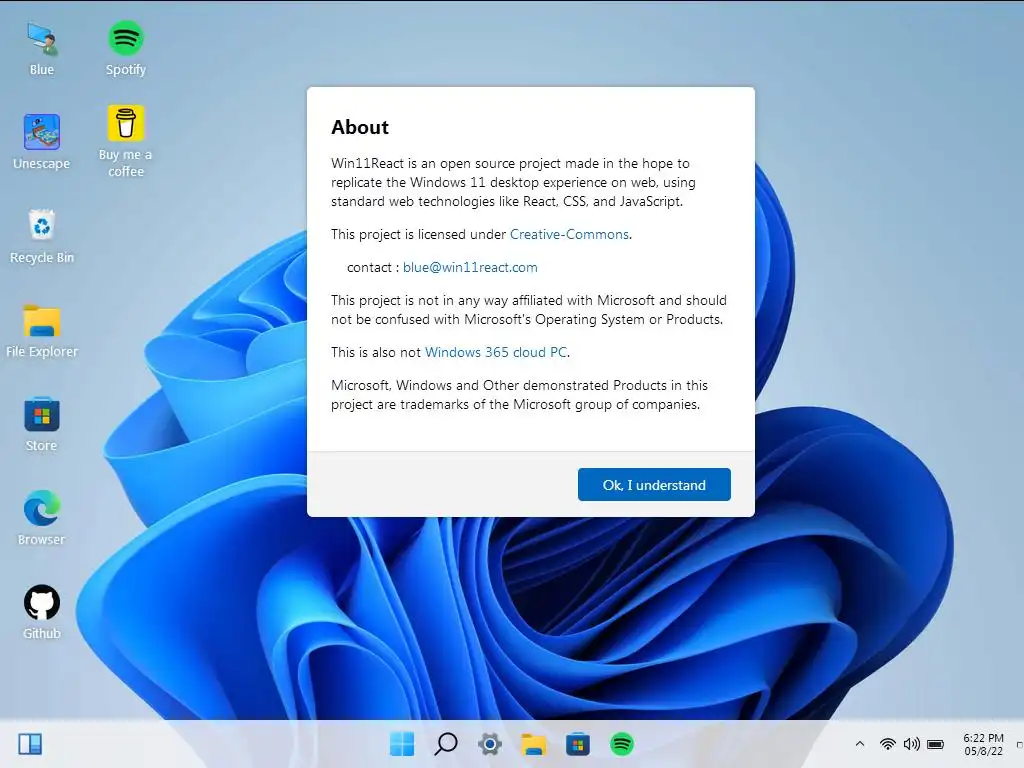
Task: Click text 'contact :' in dialog
Action: click(372, 267)
